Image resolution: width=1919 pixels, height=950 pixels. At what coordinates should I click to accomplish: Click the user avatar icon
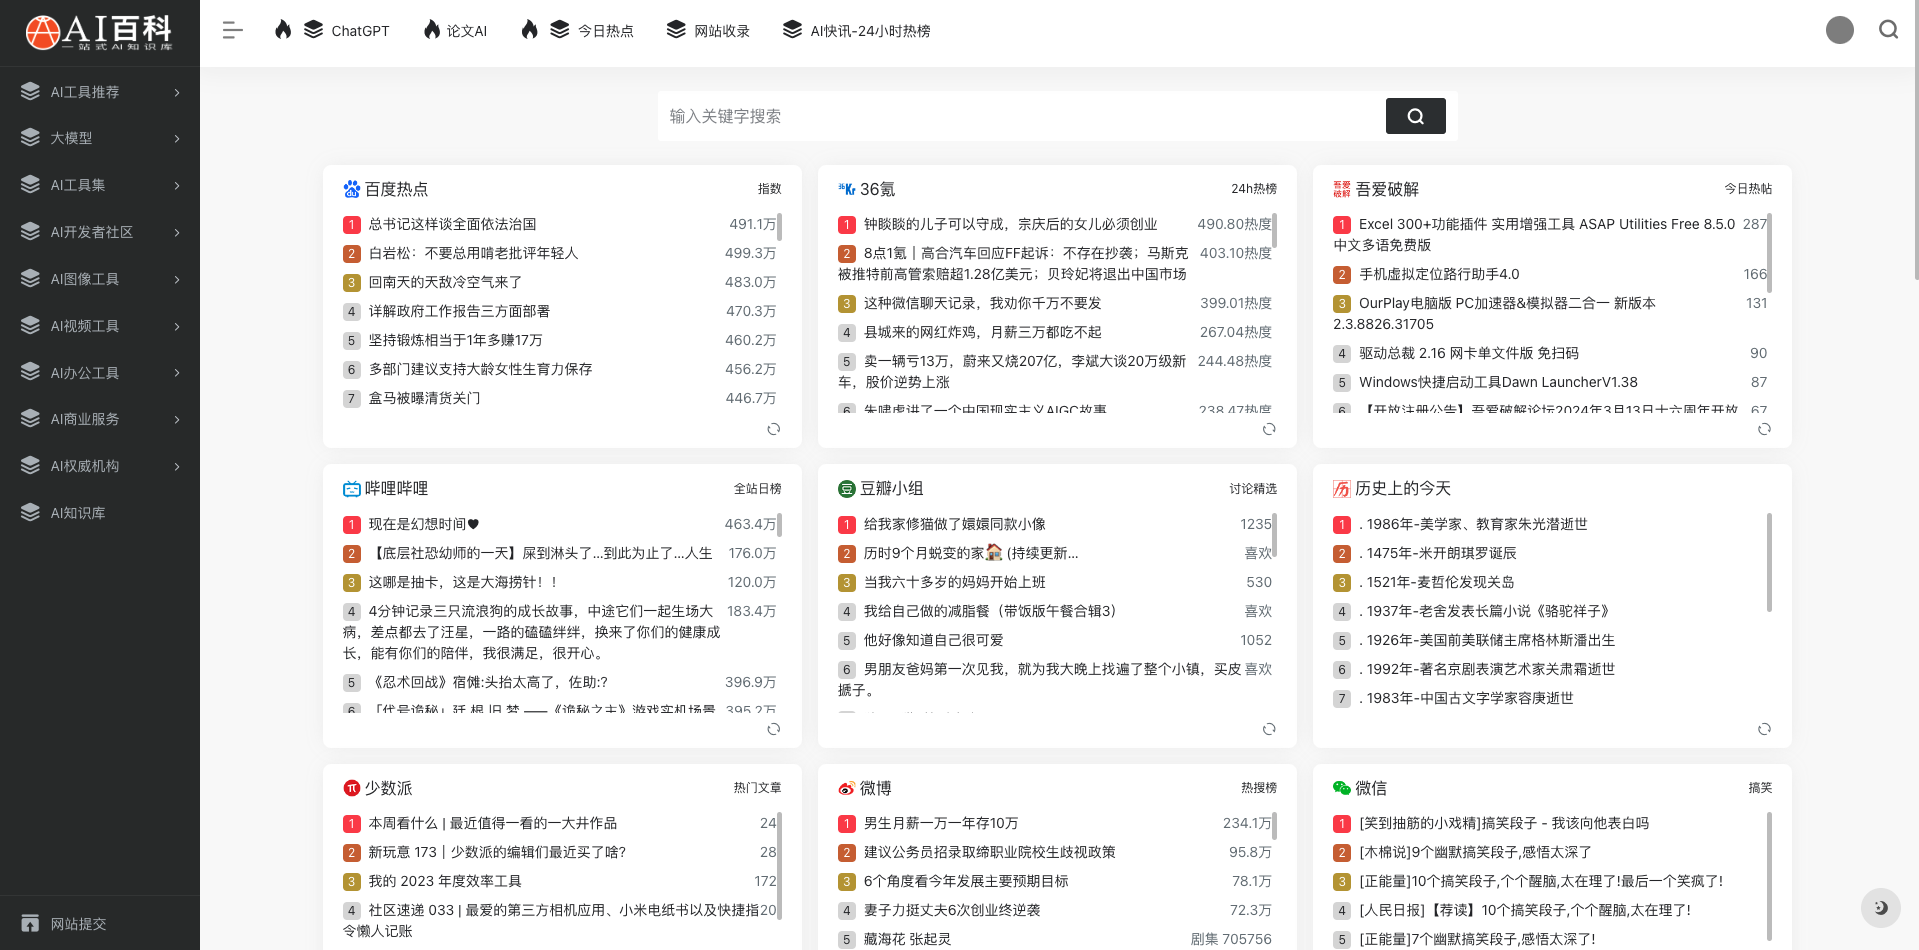click(1839, 30)
